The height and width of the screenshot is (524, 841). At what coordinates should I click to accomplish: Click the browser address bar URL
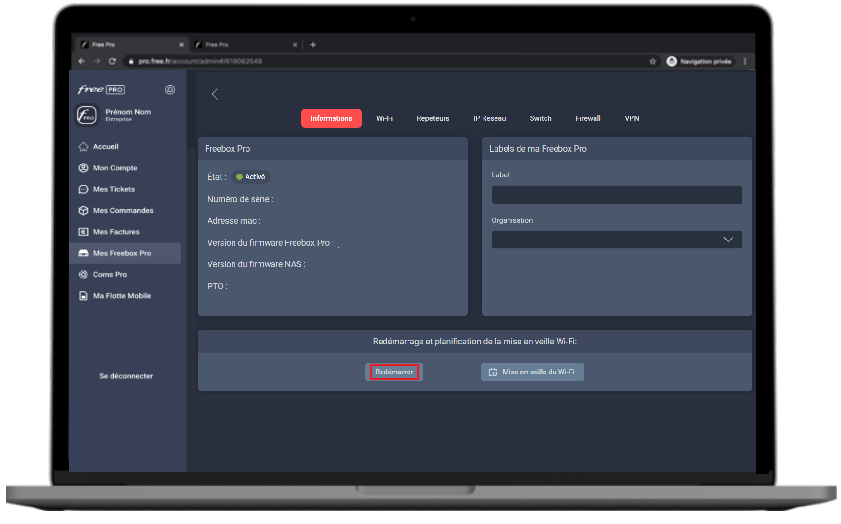pyautogui.click(x=200, y=61)
